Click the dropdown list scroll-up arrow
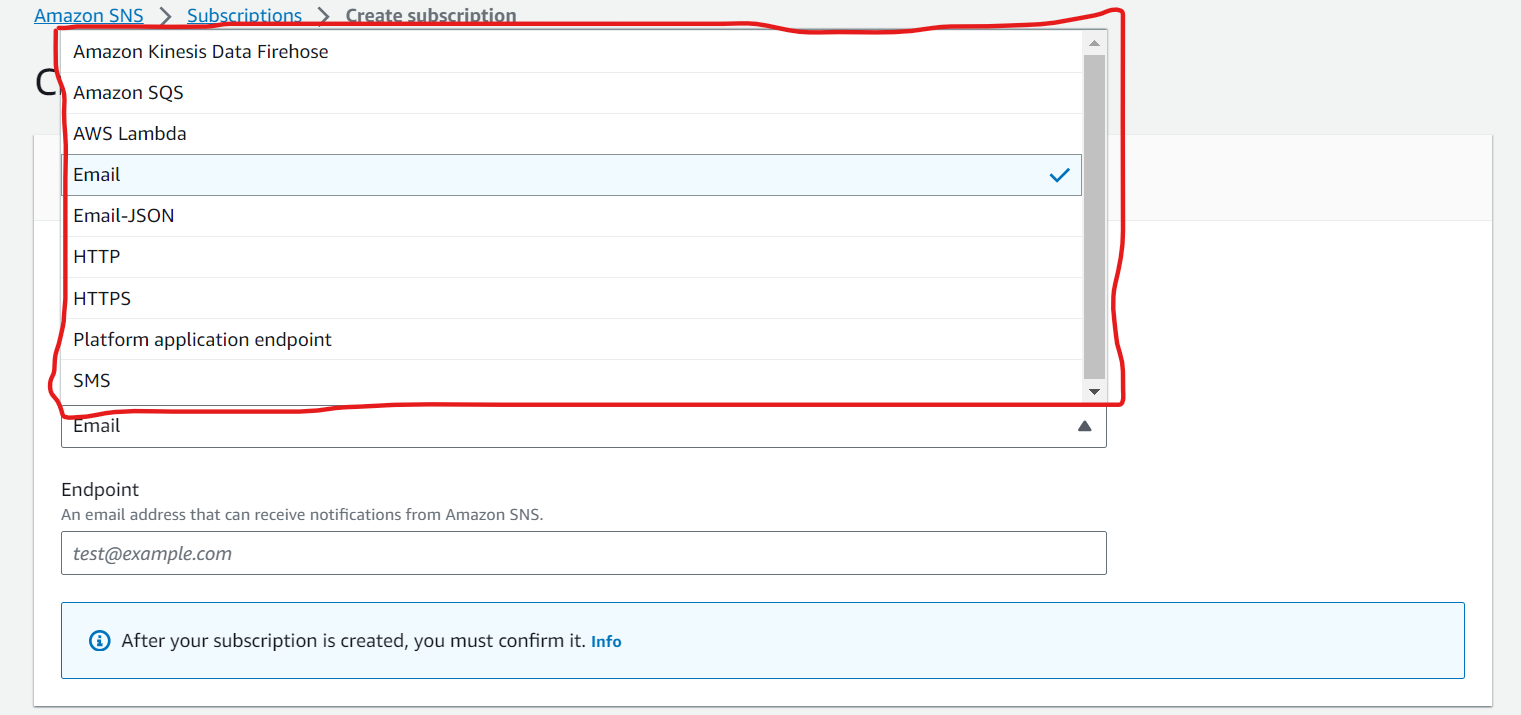1521x715 pixels. tap(1094, 43)
